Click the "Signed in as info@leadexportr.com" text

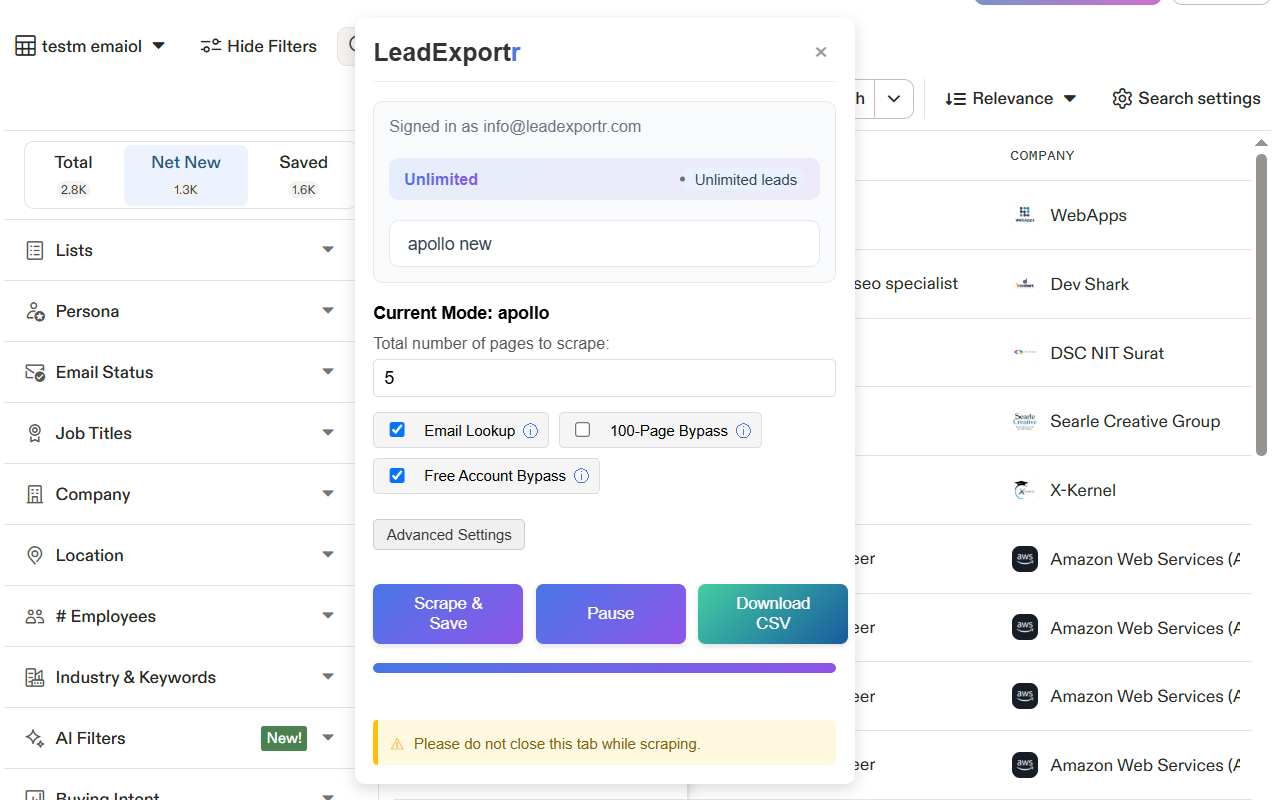coord(515,127)
